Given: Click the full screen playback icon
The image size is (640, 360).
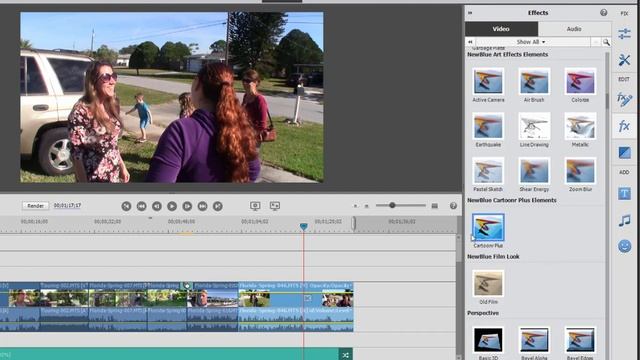Looking at the screenshot, I should tap(275, 206).
